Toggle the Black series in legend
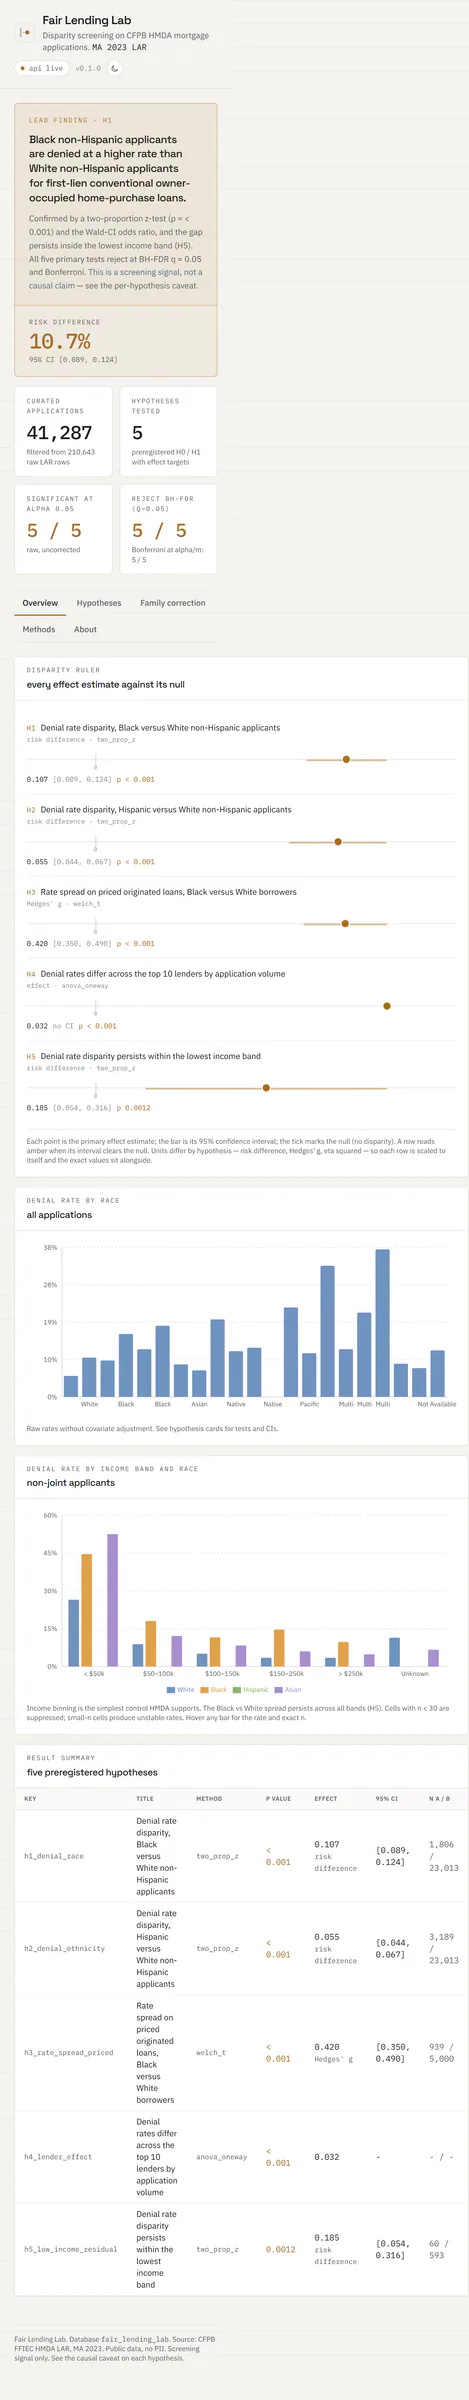 pos(214,1690)
